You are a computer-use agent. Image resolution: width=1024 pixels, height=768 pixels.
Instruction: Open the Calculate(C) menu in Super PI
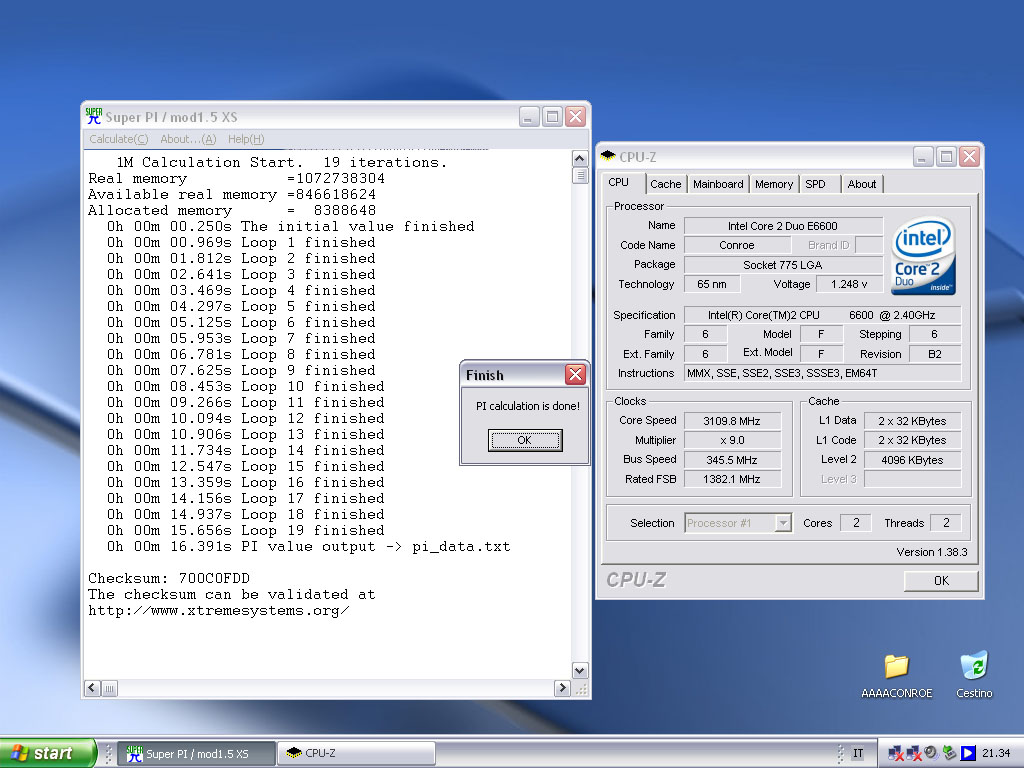coord(119,139)
